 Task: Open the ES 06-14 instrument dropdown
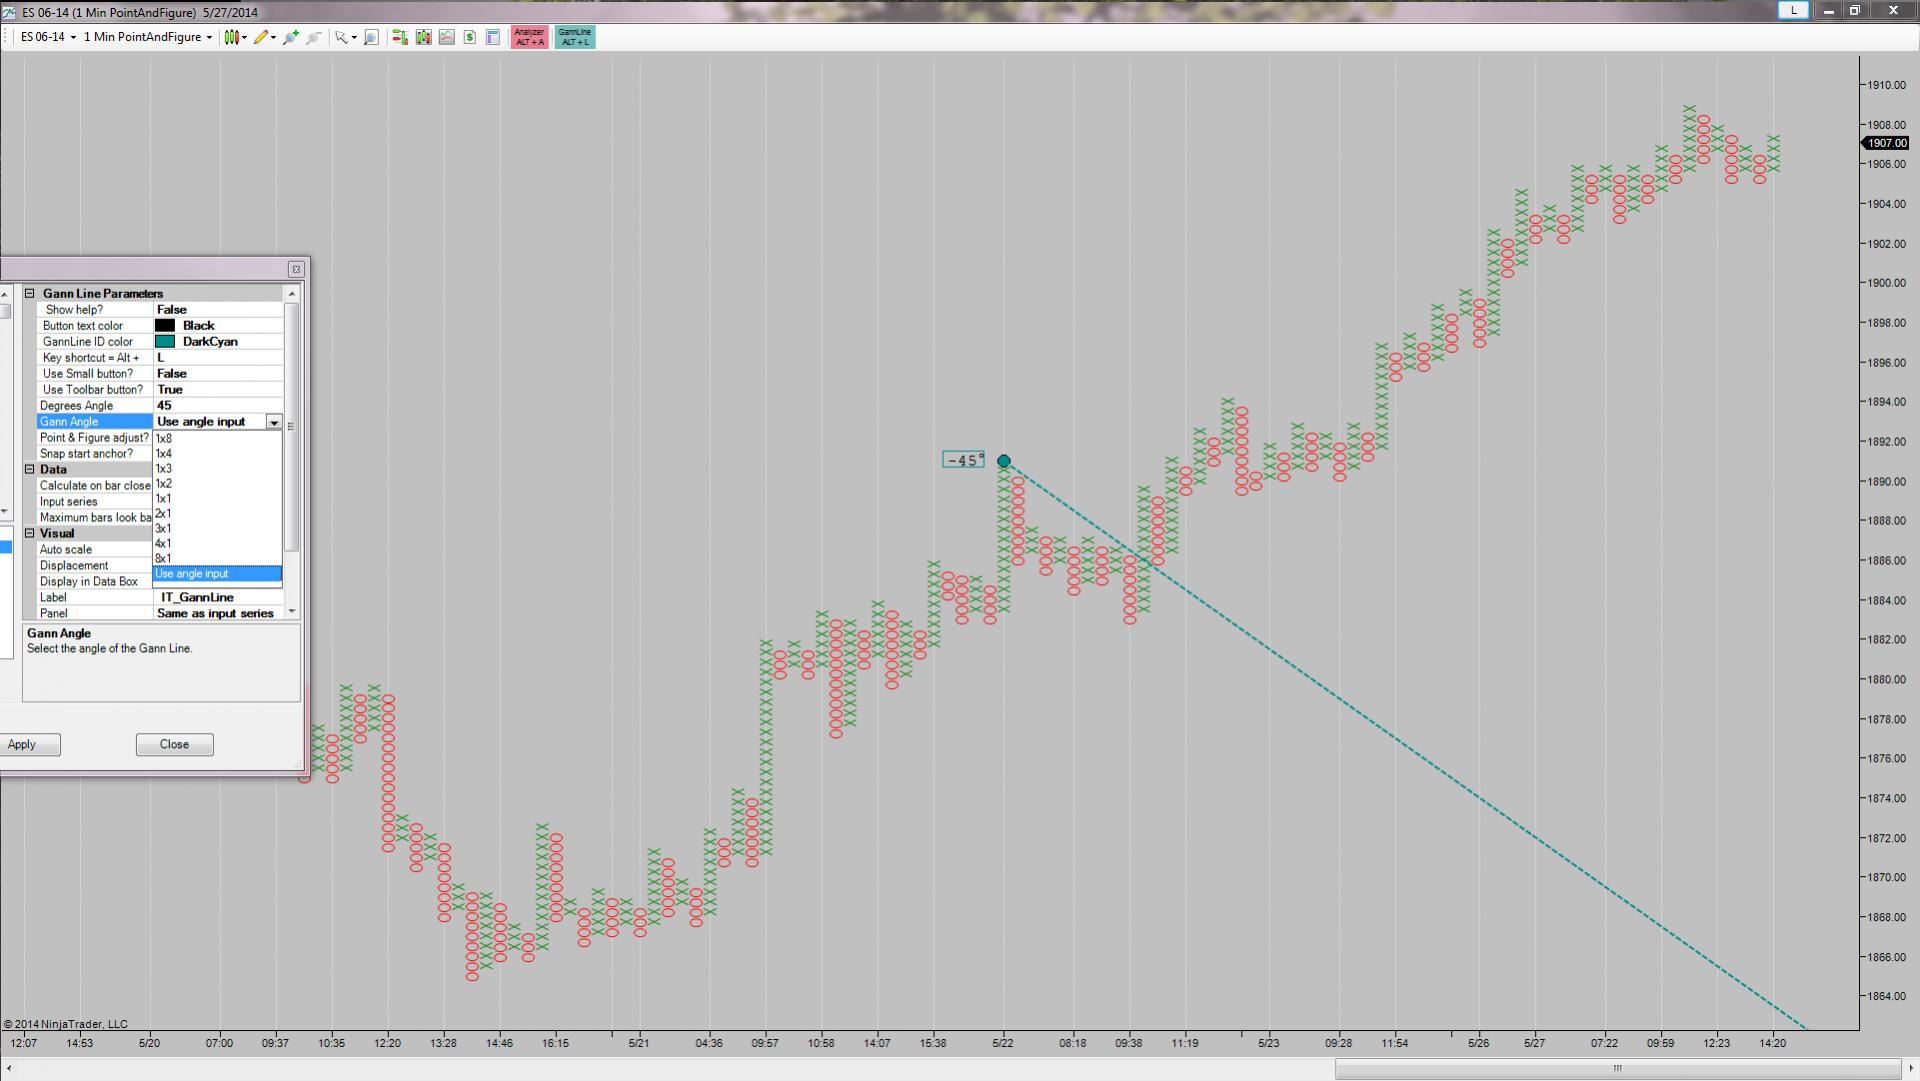(48, 37)
